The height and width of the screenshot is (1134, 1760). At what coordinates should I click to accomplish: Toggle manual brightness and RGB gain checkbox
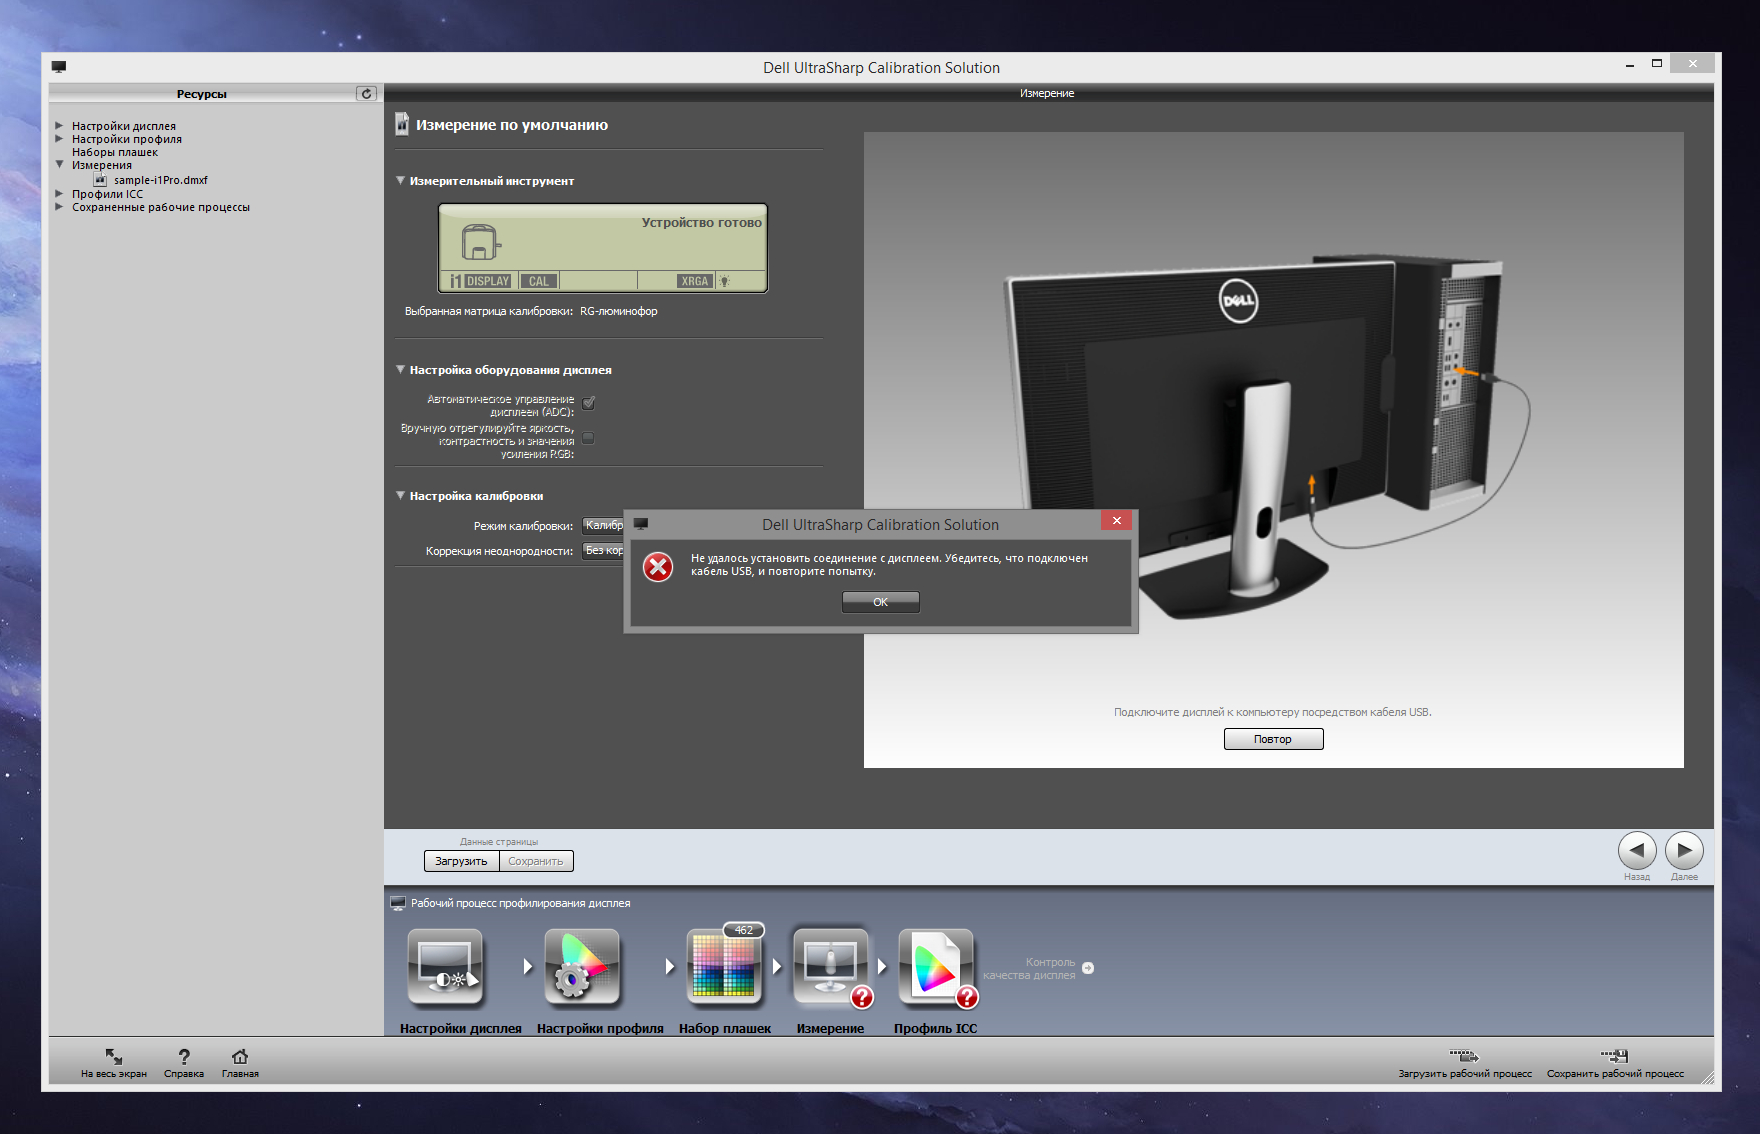pos(588,437)
